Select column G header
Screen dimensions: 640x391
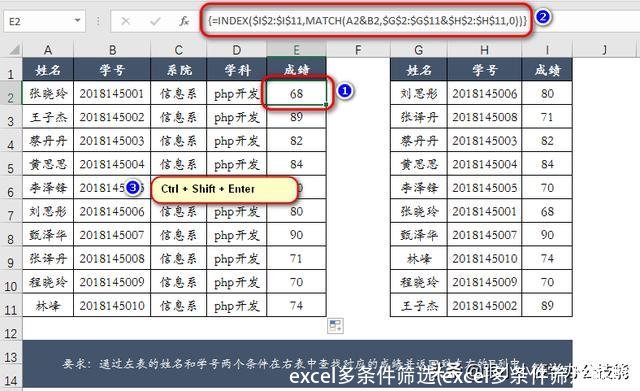(x=419, y=50)
